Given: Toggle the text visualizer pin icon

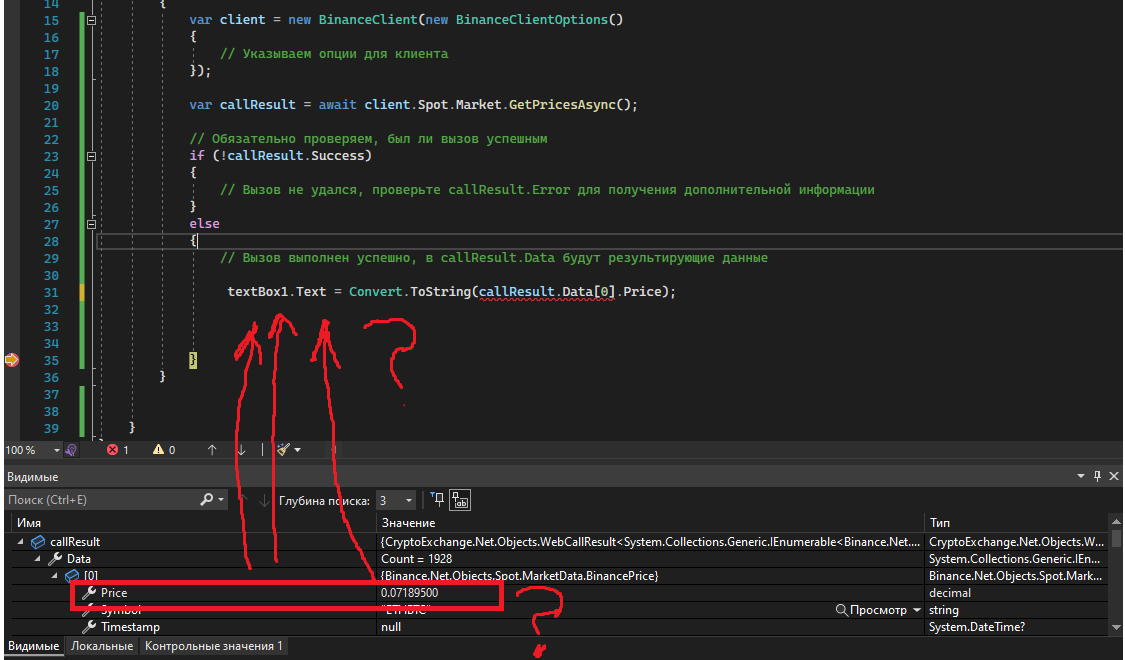Looking at the screenshot, I should point(460,500).
